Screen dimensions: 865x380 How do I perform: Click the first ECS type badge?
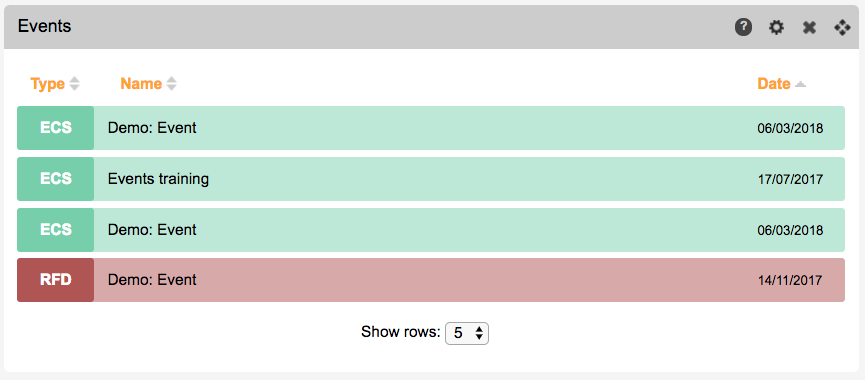click(x=56, y=128)
